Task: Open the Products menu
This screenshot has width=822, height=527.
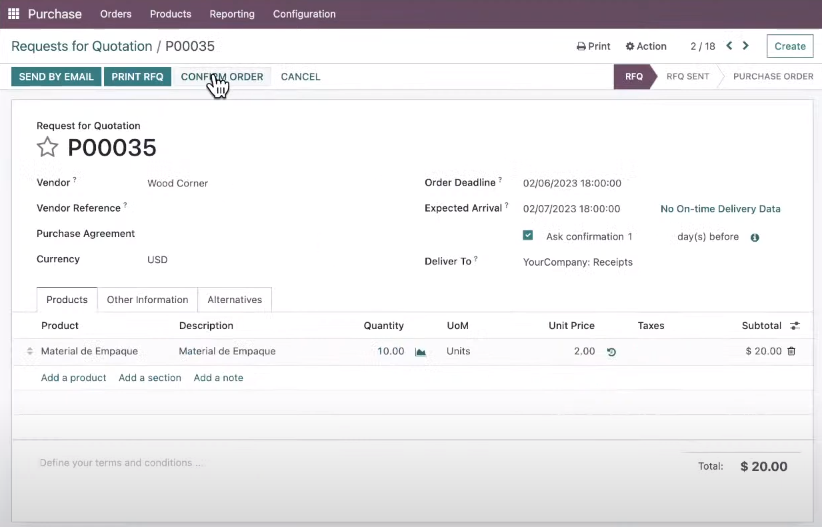Action: click(170, 14)
